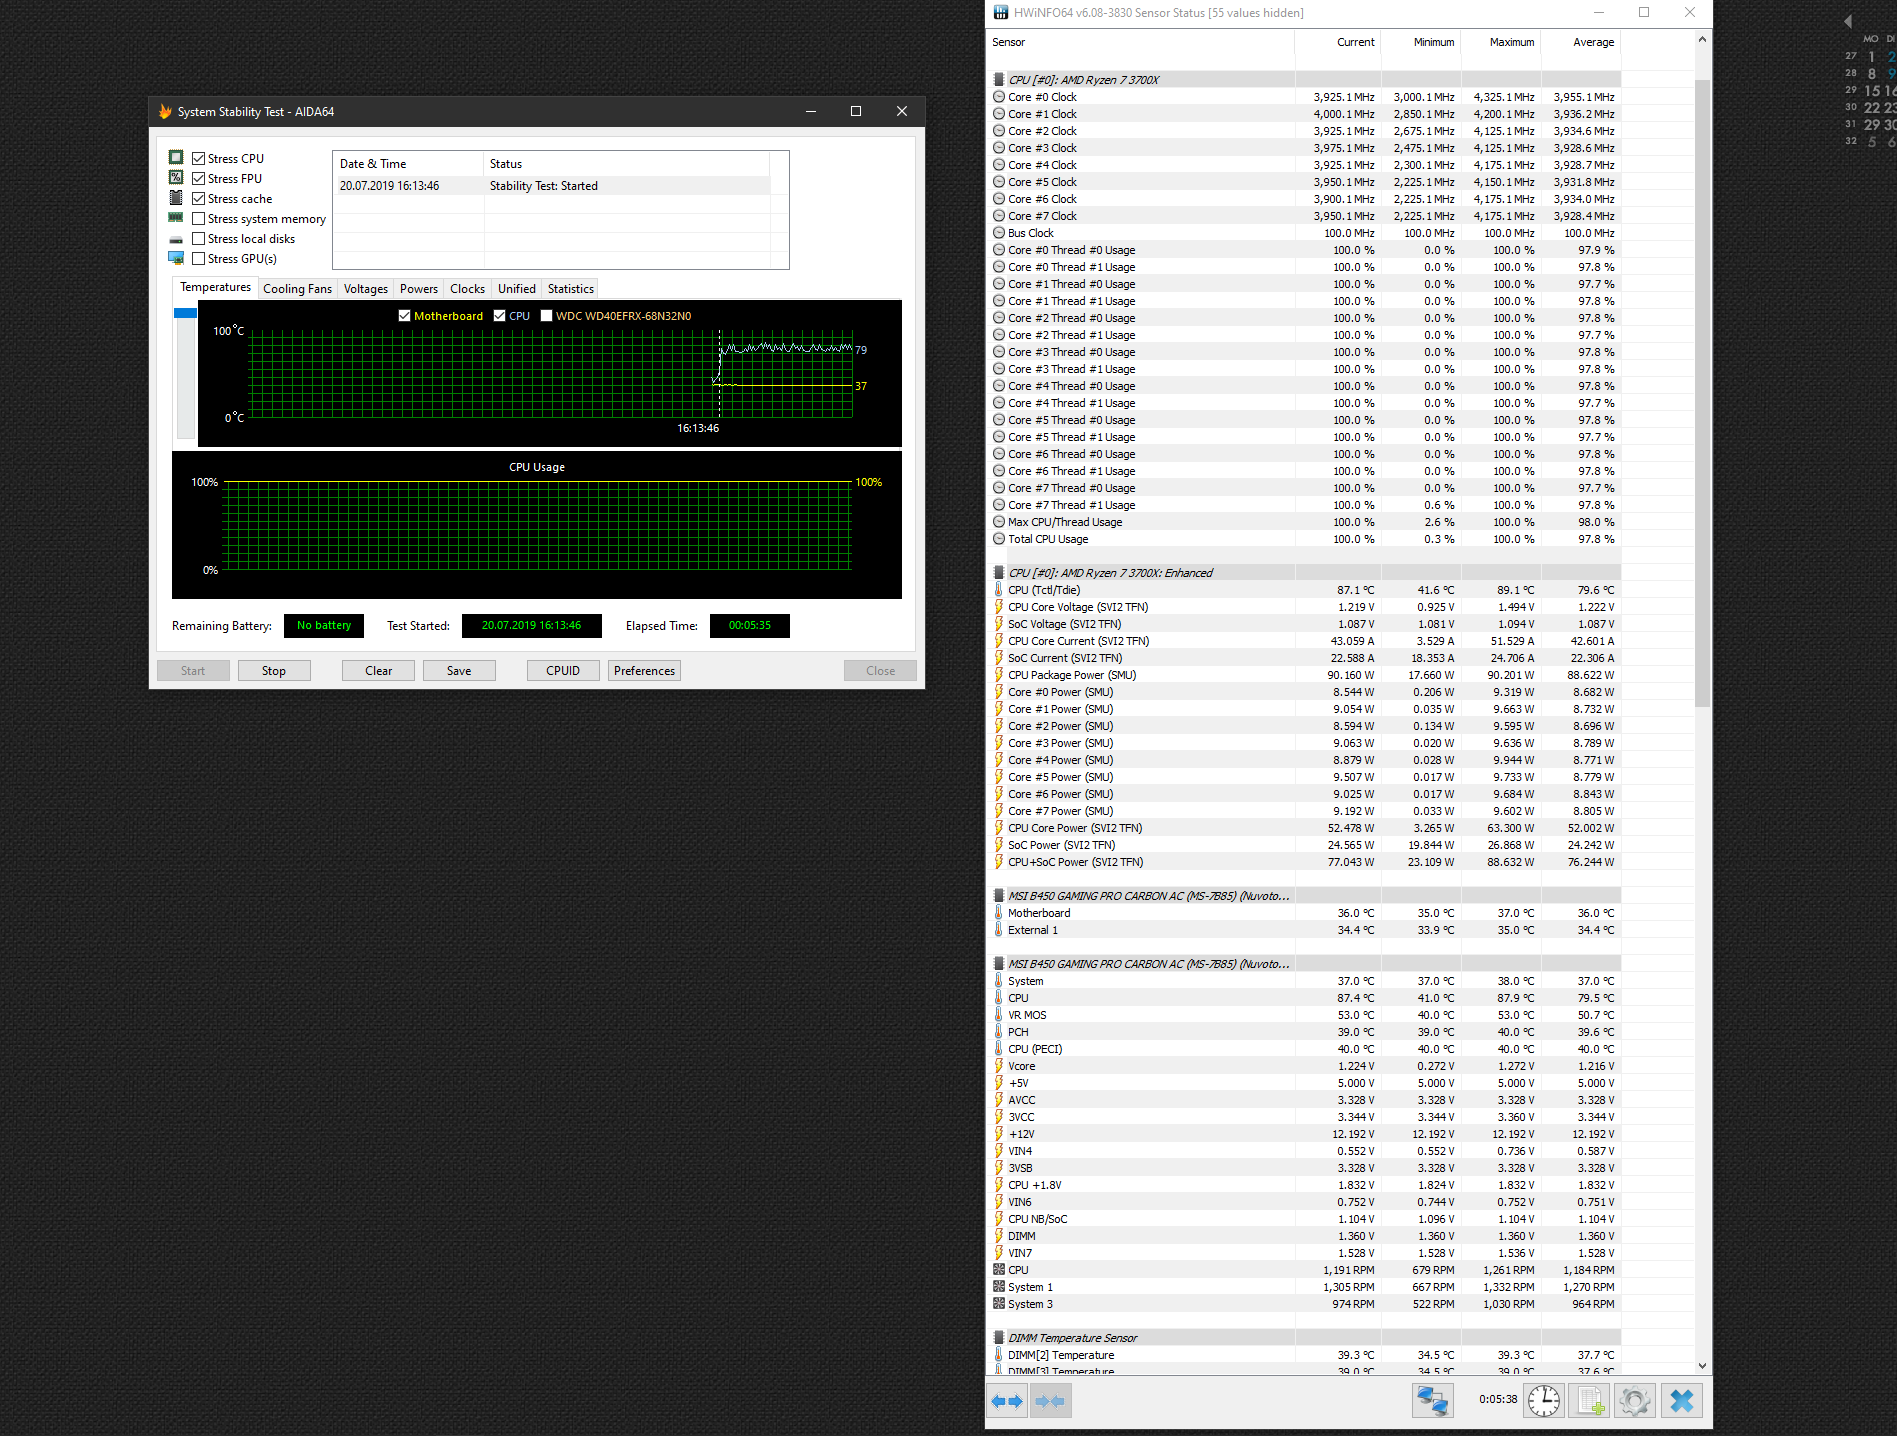
Task: Click the monitor icon beside Stress GPU(s)
Action: tap(176, 258)
